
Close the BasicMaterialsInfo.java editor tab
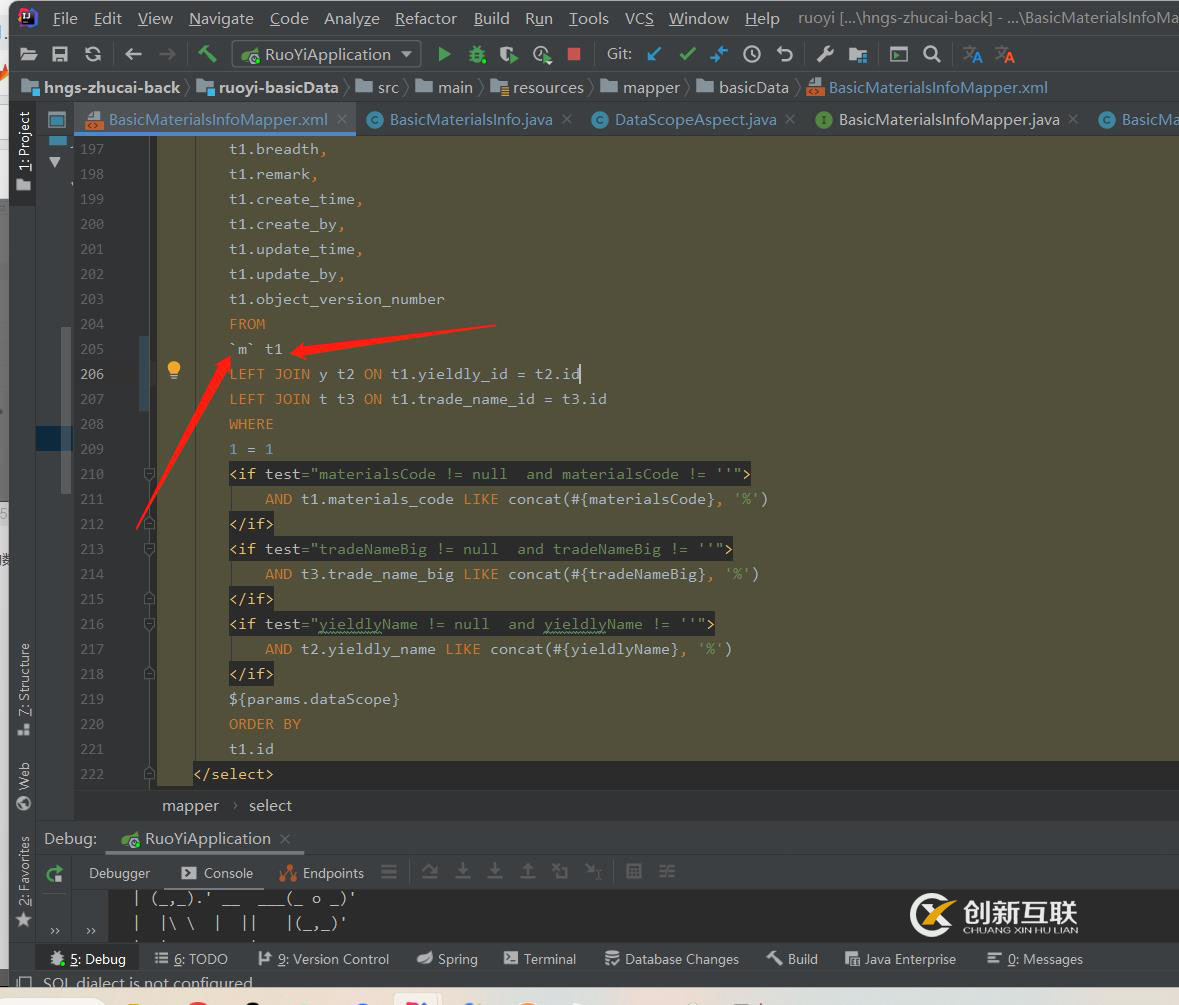click(566, 119)
